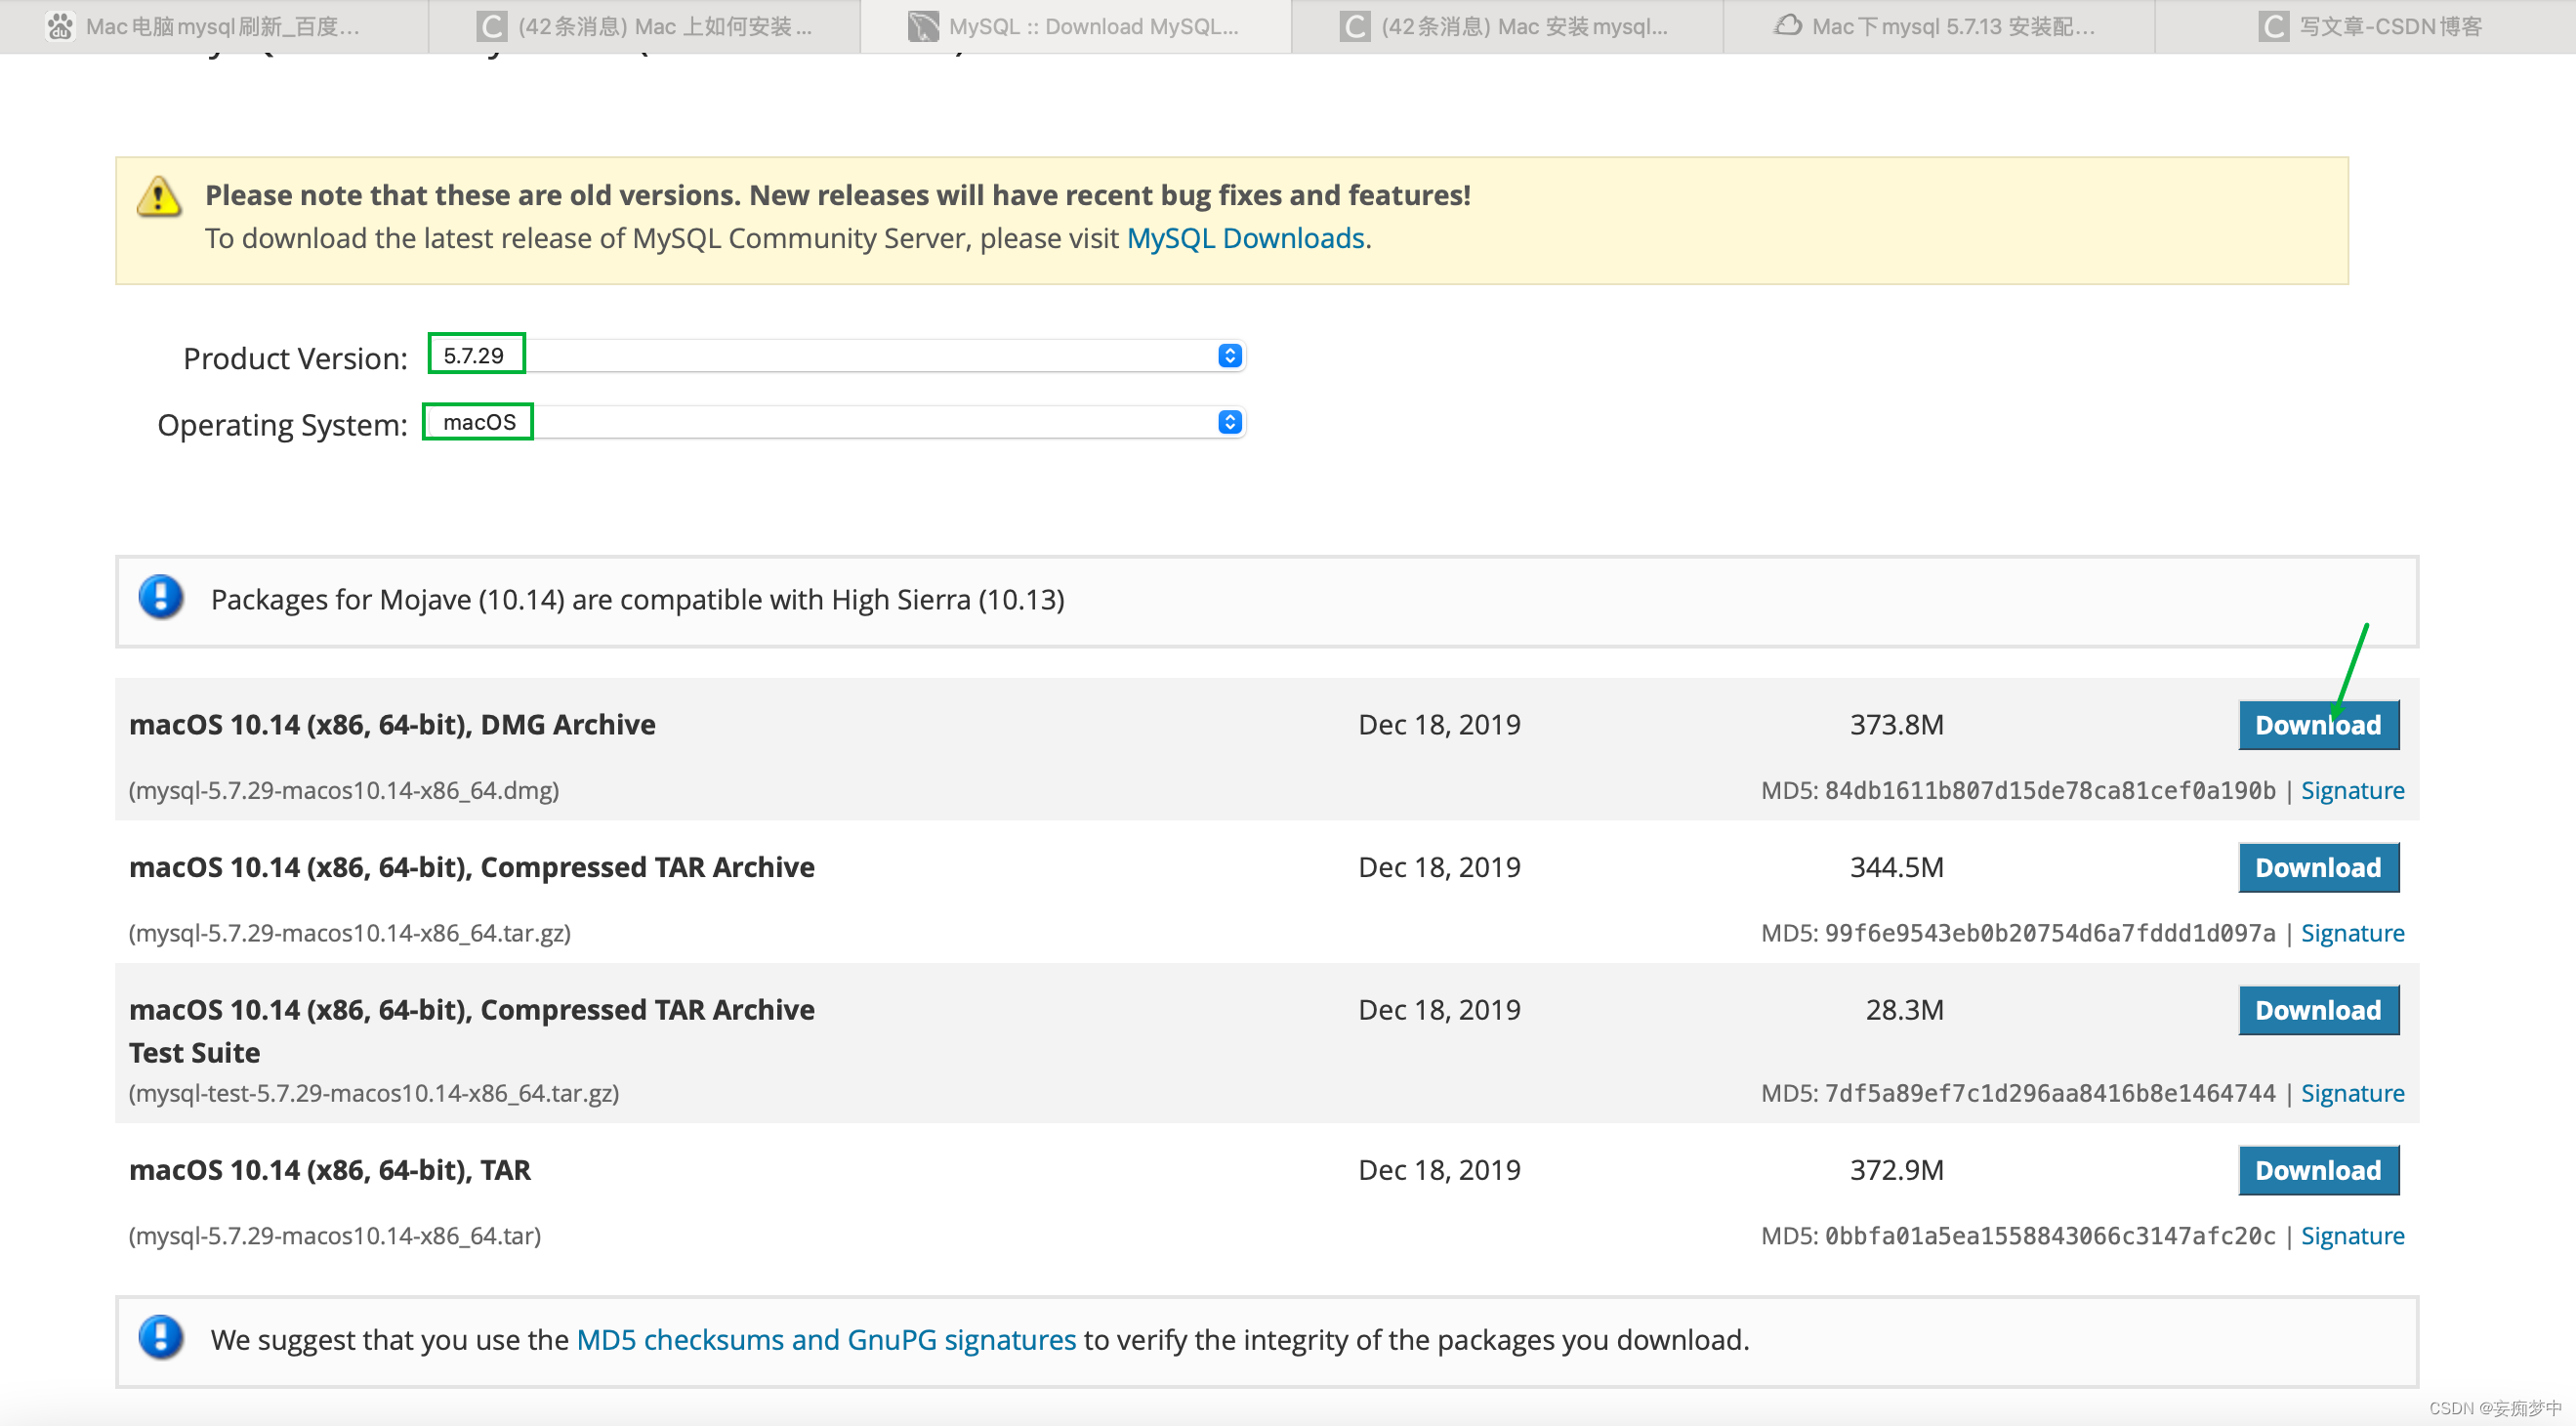Click the 344.5M file size

[1896, 867]
